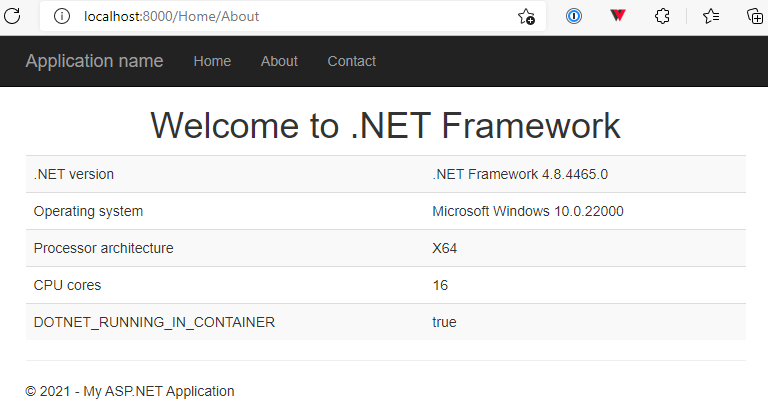Open the 1Password extension icon
Screen dimensions: 768x410
[x=574, y=16]
